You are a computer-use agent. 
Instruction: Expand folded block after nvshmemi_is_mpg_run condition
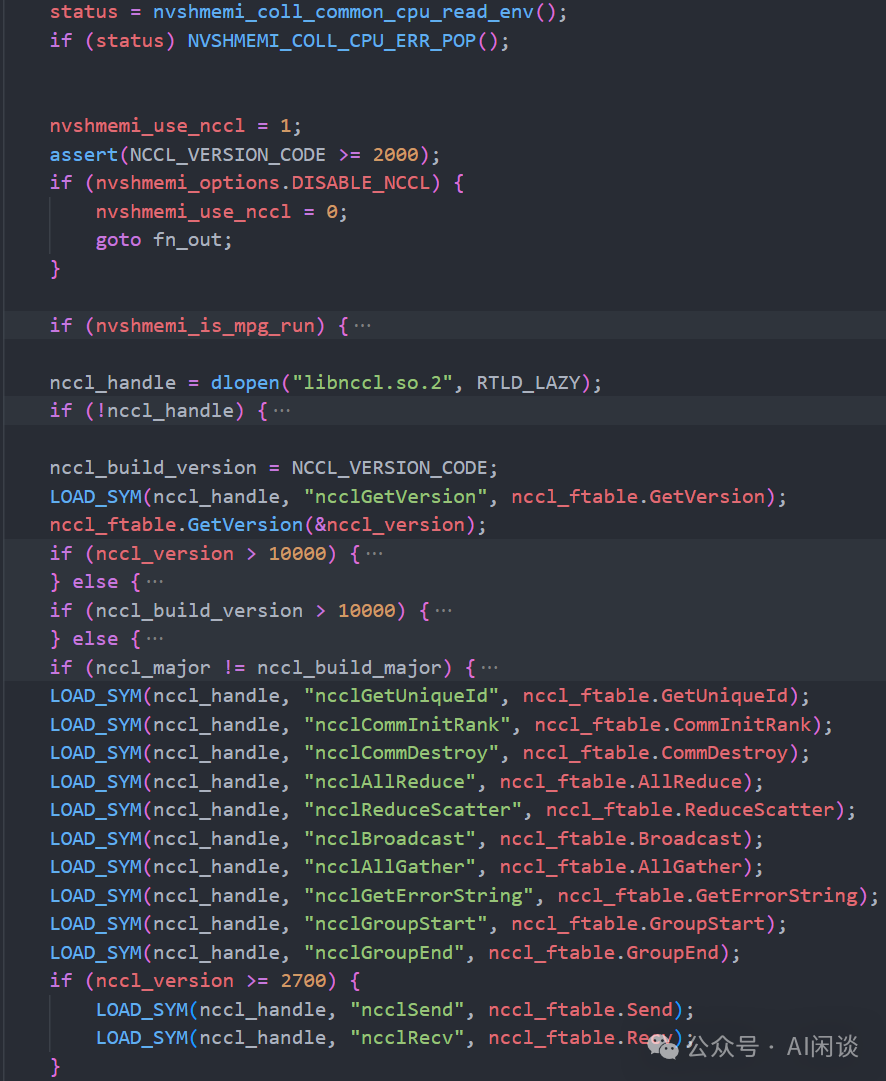click(x=362, y=325)
